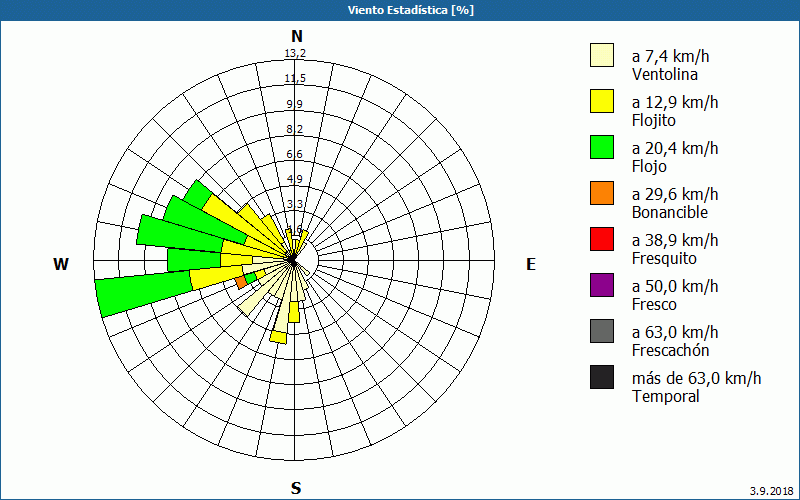This screenshot has width=800, height=500.
Task: Click the 'a 7,4 km/h' legend text
Action: (670, 56)
